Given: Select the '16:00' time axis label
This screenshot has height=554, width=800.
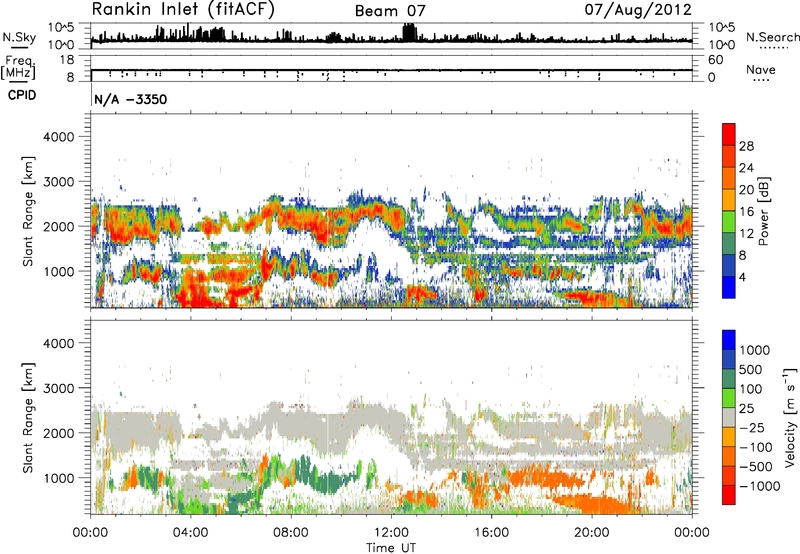Looking at the screenshot, I should coord(491,533).
